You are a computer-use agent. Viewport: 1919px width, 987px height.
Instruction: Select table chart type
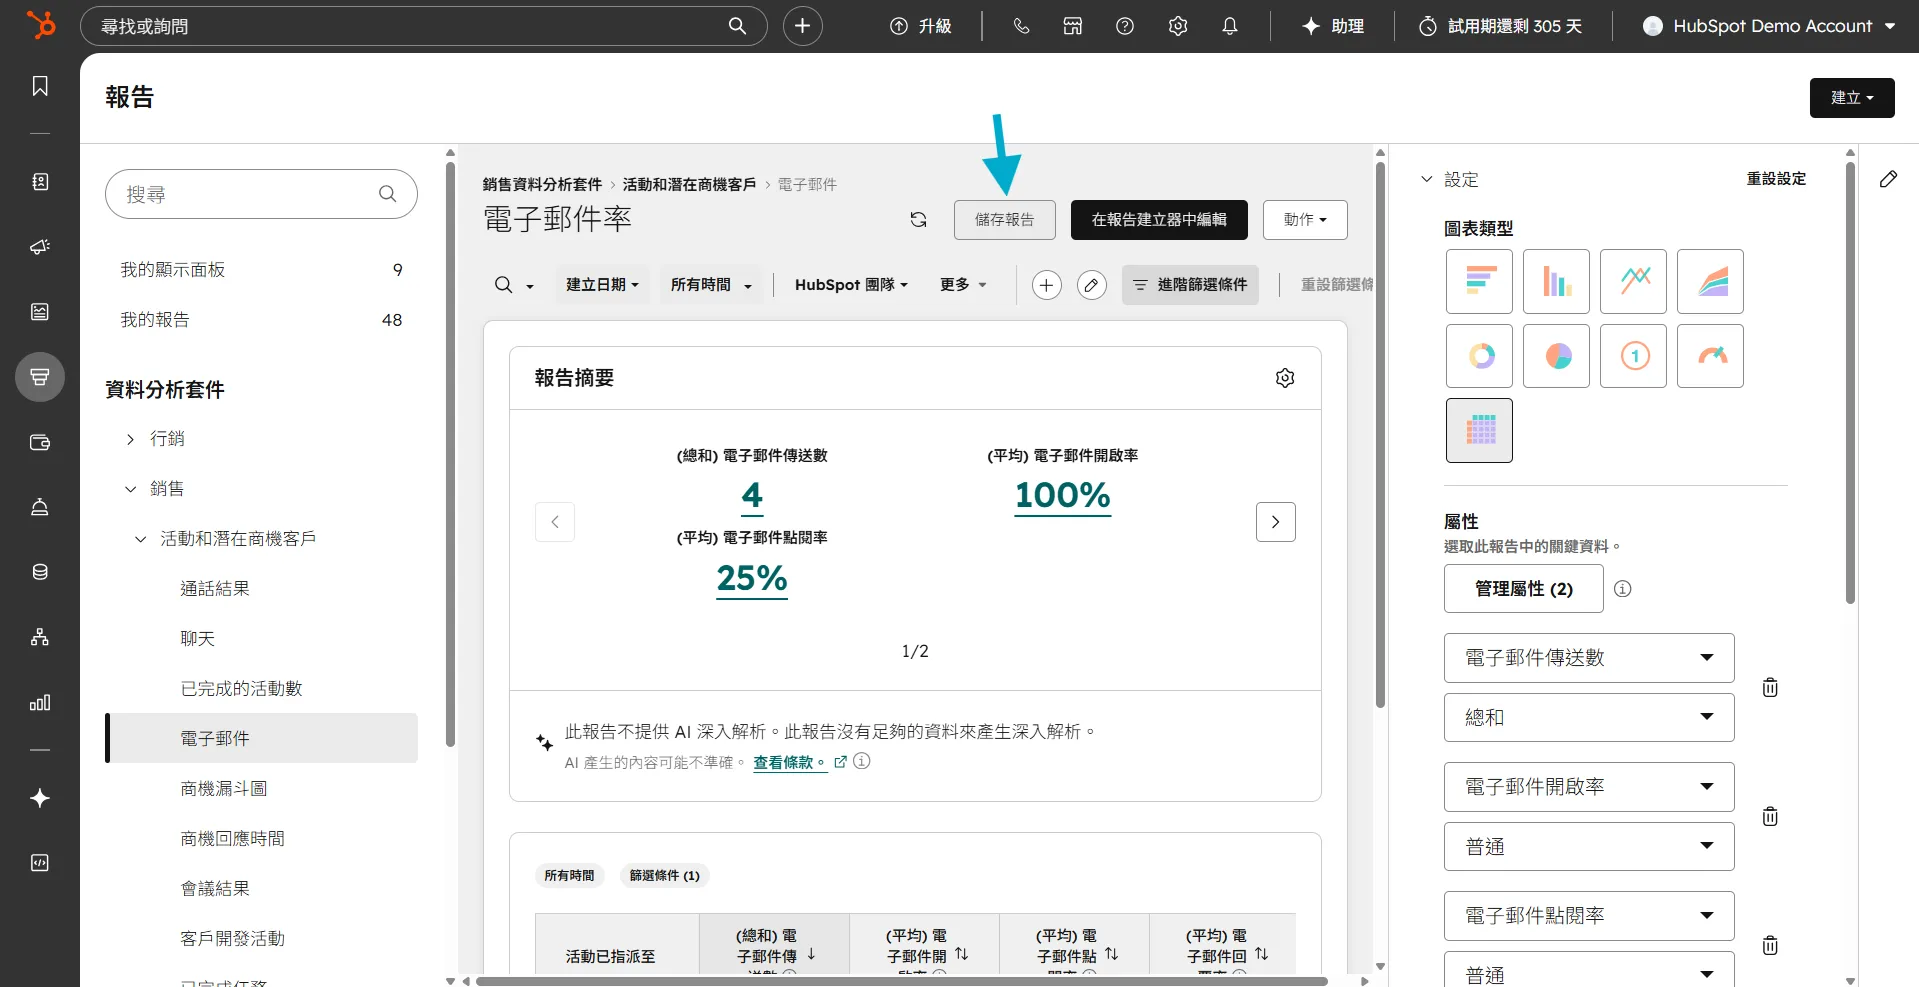coord(1479,430)
